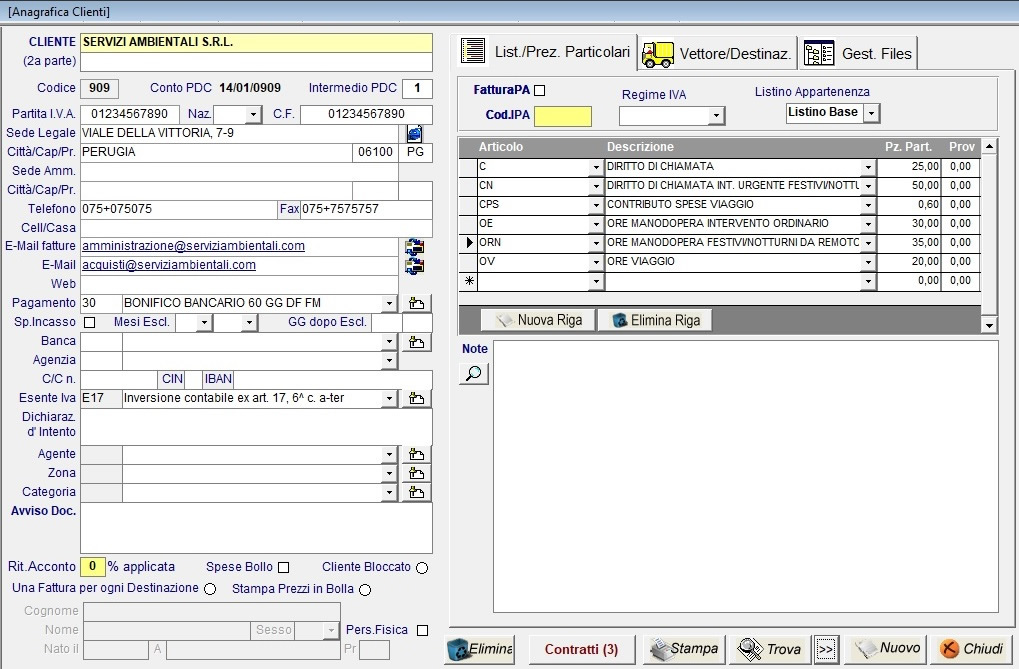The height and width of the screenshot is (669, 1019).
Task: Open the CPS article dropdown arrow
Action: 596,205
